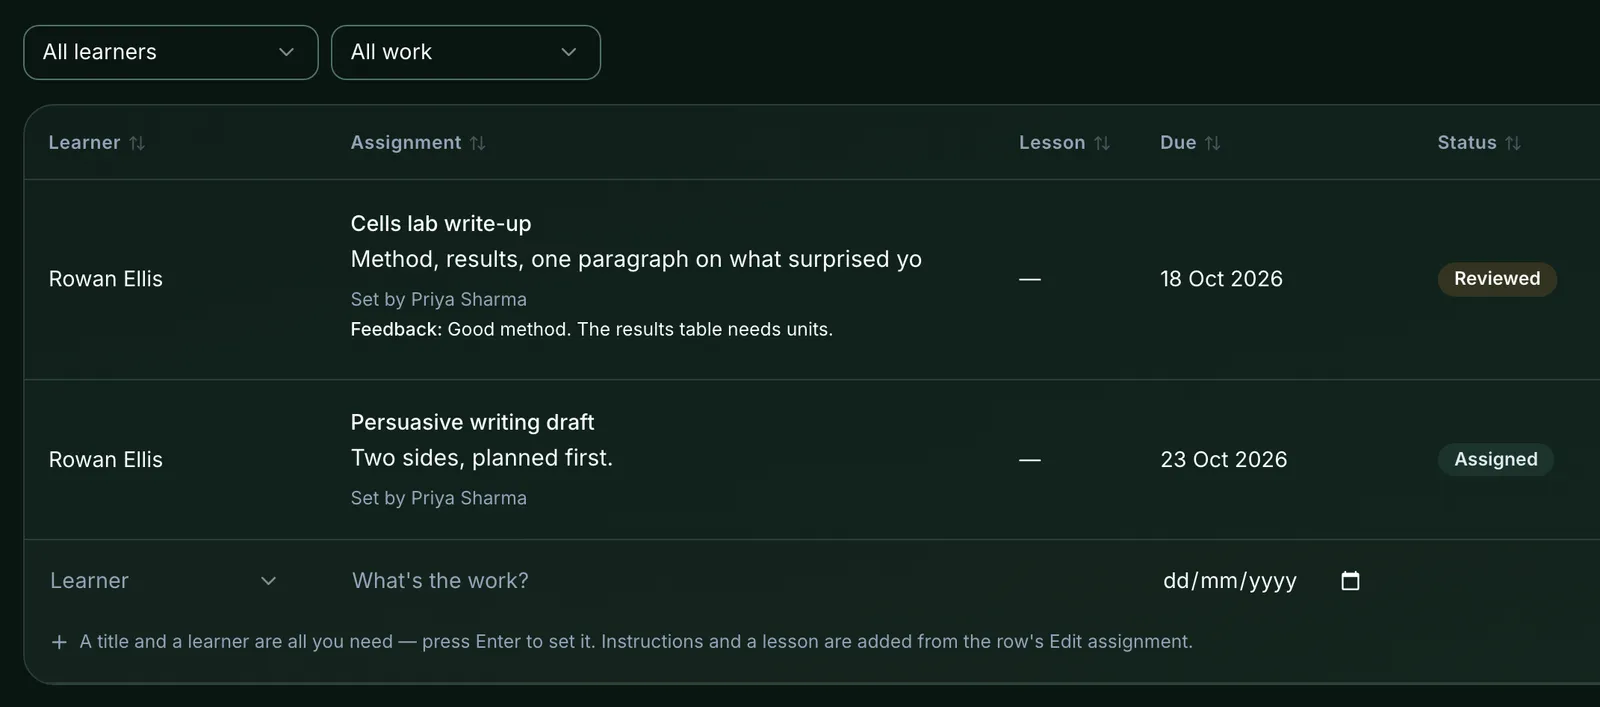The width and height of the screenshot is (1600, 707).
Task: Click chevron in All learners filter
Action: 286,52
